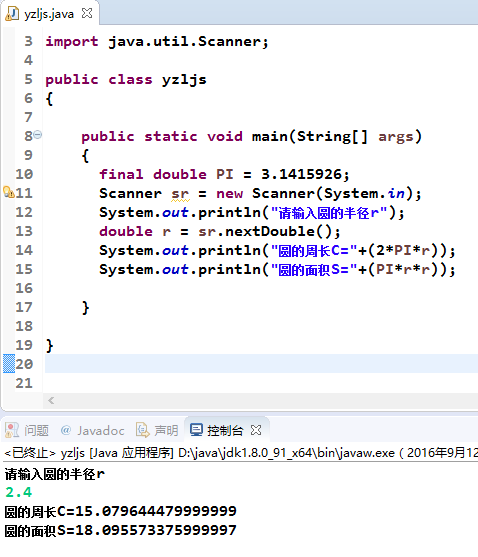The width and height of the screenshot is (478, 557).
Task: Click the console output 圆的周长C=15.079644479999999
Action: (121, 511)
